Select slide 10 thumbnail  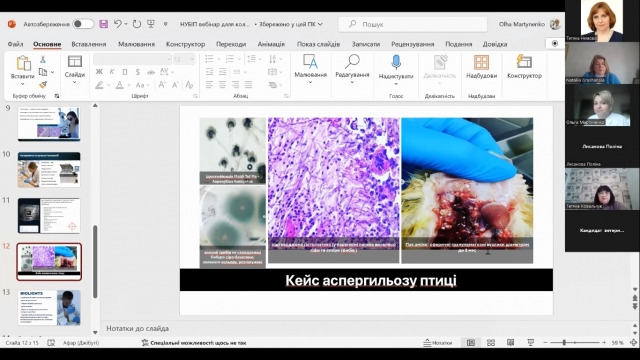[49, 169]
